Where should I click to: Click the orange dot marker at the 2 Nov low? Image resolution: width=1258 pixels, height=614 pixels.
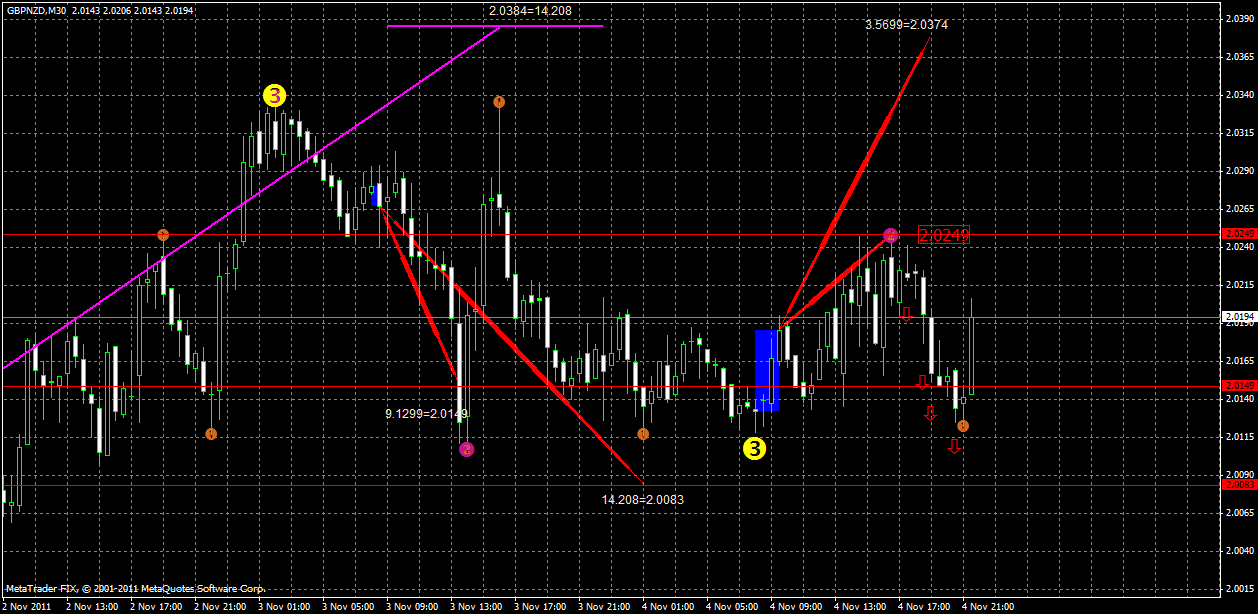coord(210,433)
